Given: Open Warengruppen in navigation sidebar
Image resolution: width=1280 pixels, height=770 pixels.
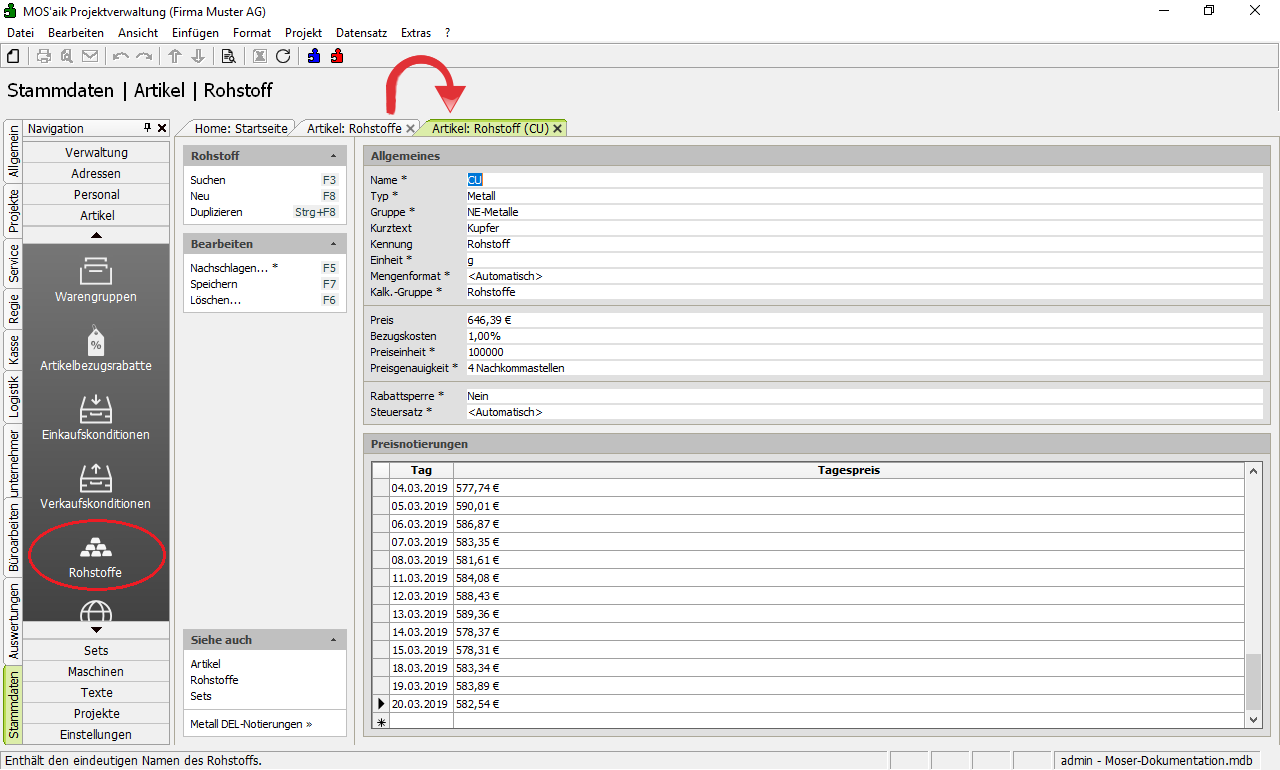Looking at the screenshot, I should [x=96, y=279].
